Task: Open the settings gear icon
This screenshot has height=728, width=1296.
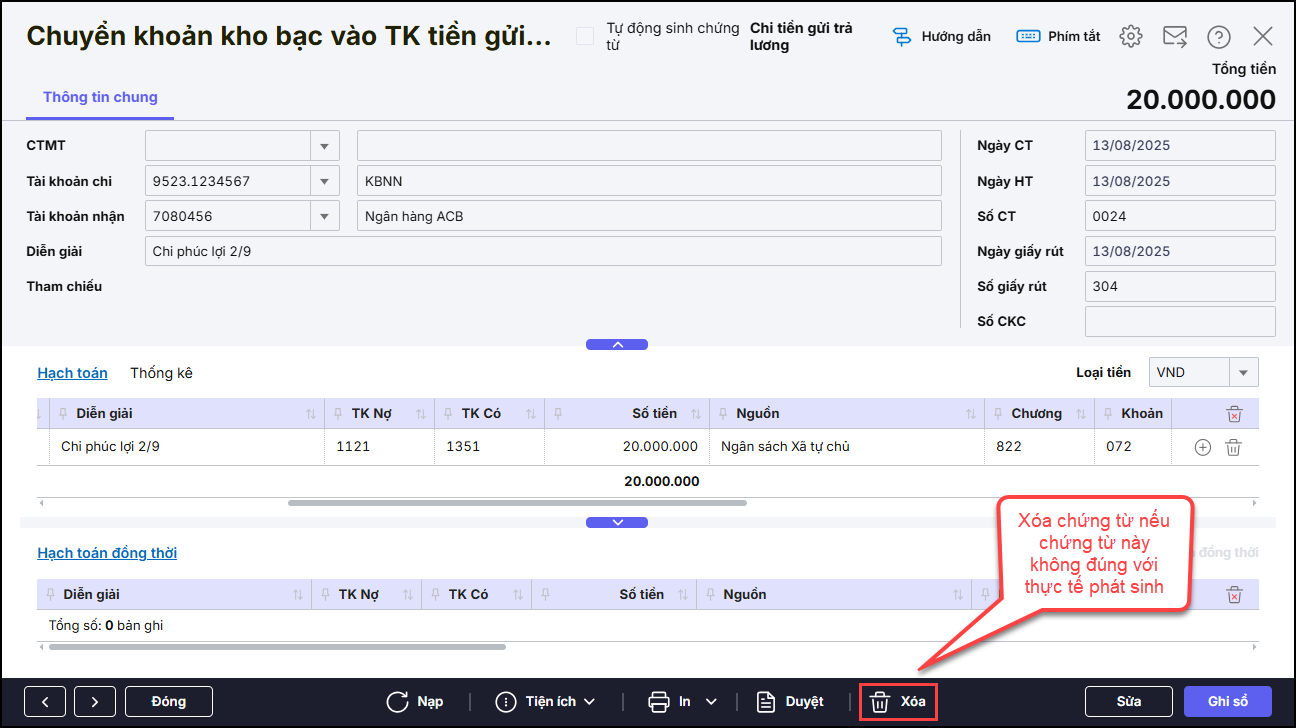Action: [x=1130, y=37]
